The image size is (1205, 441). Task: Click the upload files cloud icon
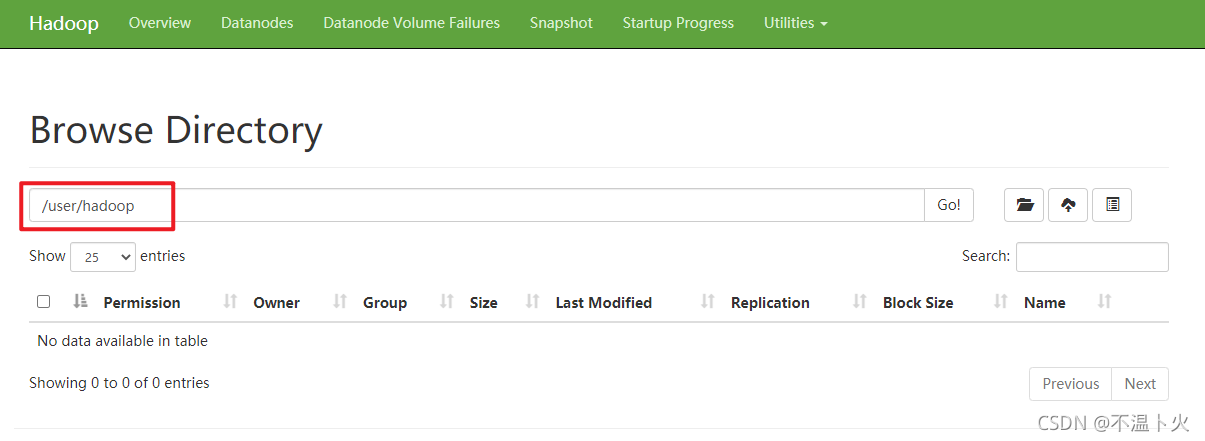point(1068,205)
